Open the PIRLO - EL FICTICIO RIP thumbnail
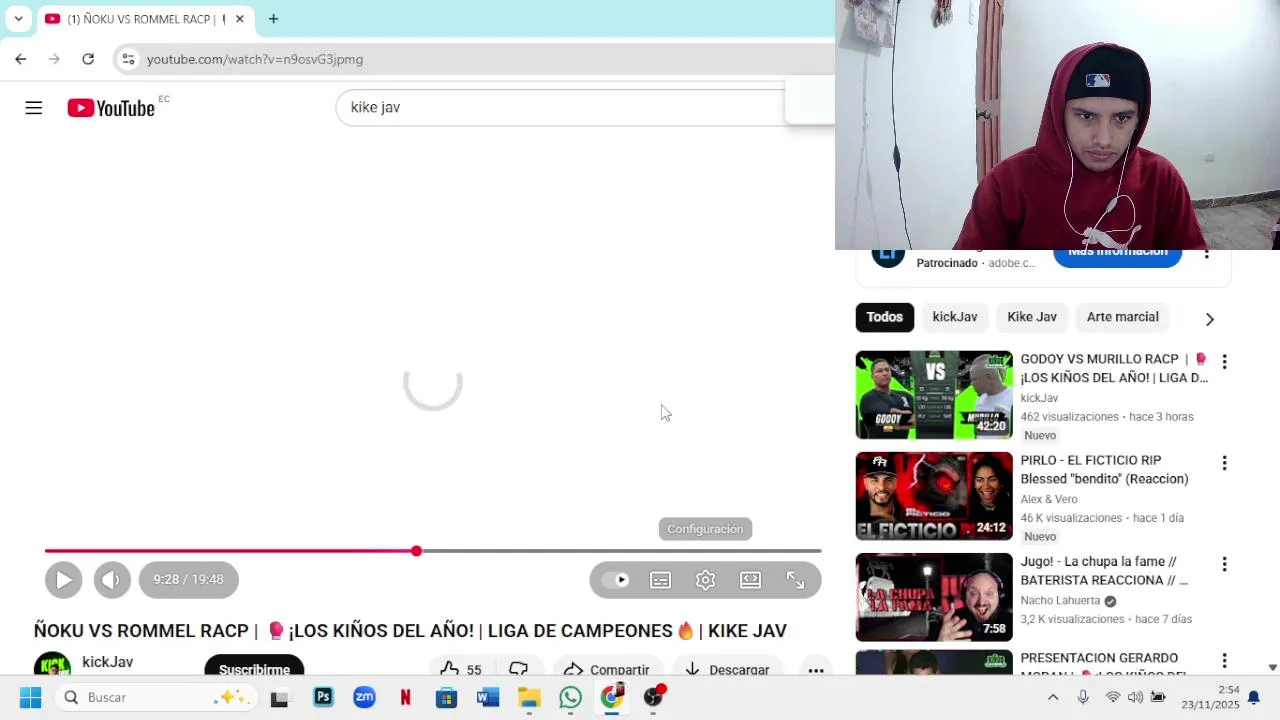 (934, 496)
